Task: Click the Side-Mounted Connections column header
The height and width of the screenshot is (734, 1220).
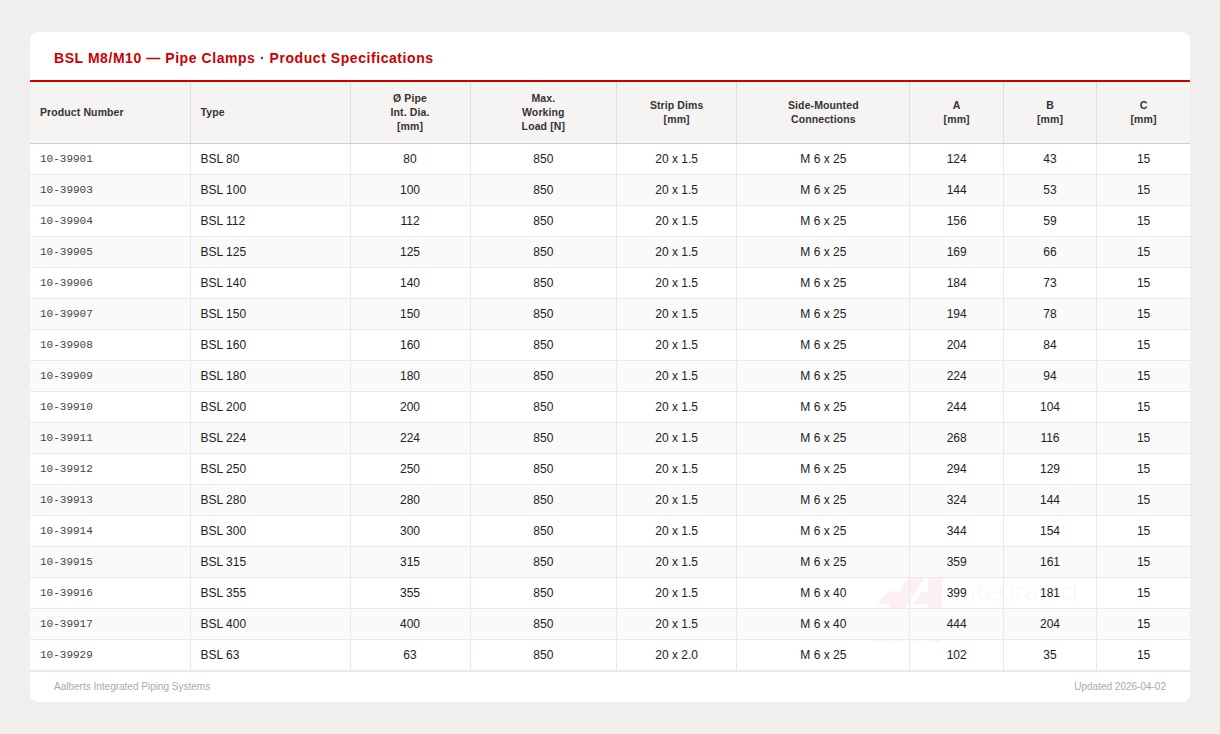Action: click(x=823, y=112)
